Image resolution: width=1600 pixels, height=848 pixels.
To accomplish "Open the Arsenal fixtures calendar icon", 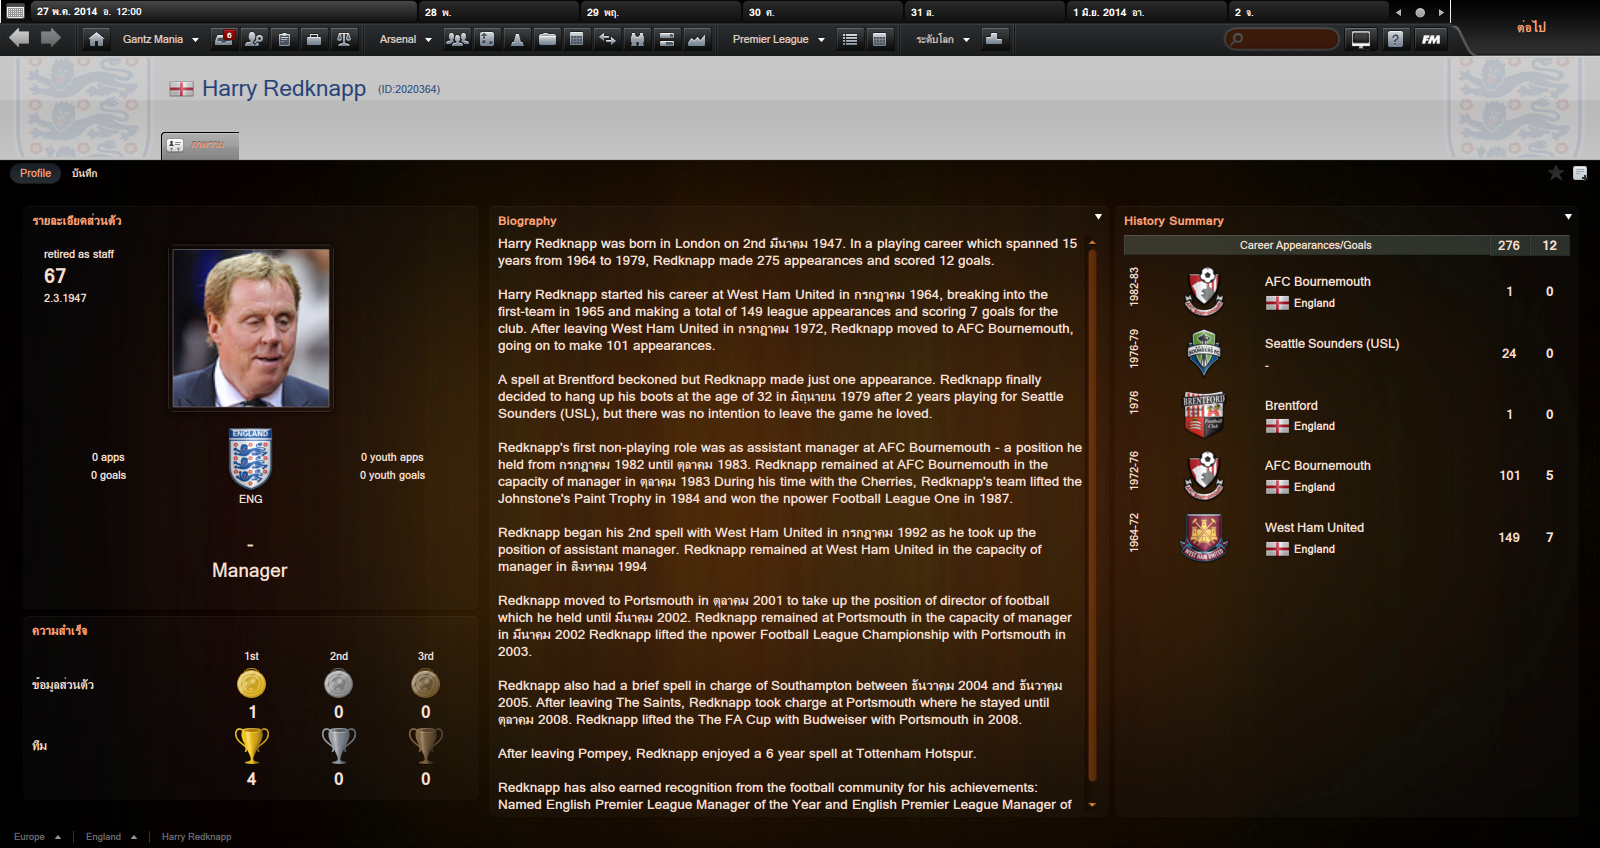I will tap(577, 39).
